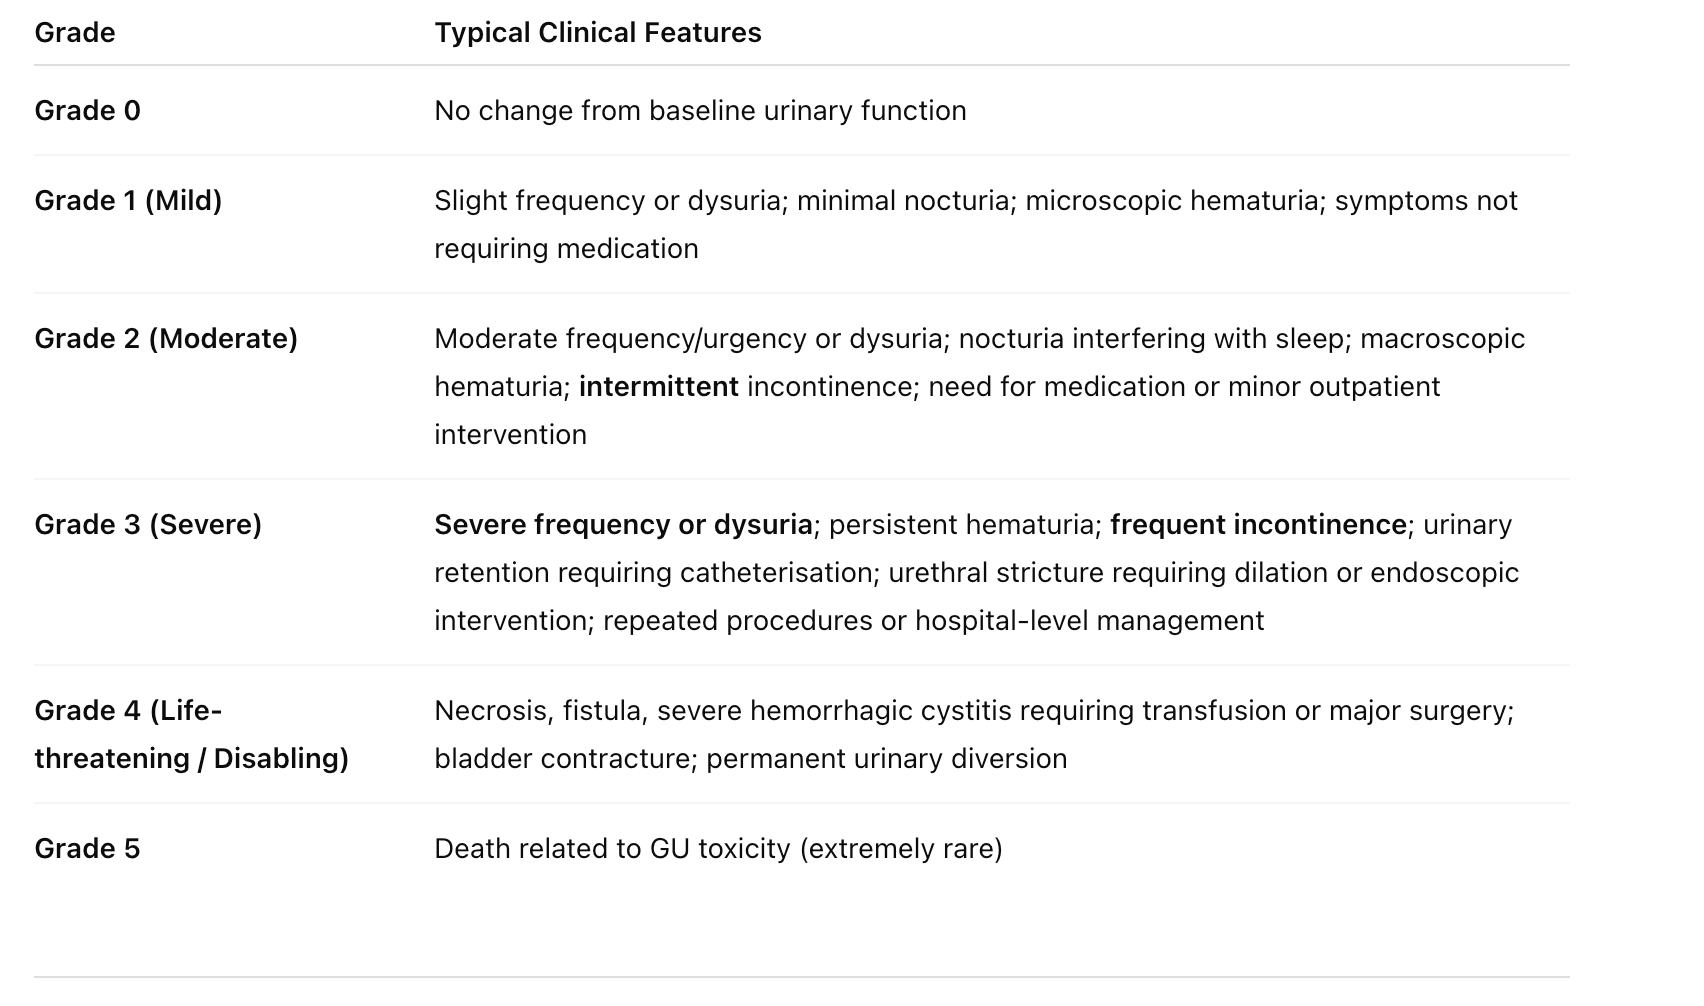The height and width of the screenshot is (1006, 1704).
Task: Click the Grade column header
Action: (75, 33)
